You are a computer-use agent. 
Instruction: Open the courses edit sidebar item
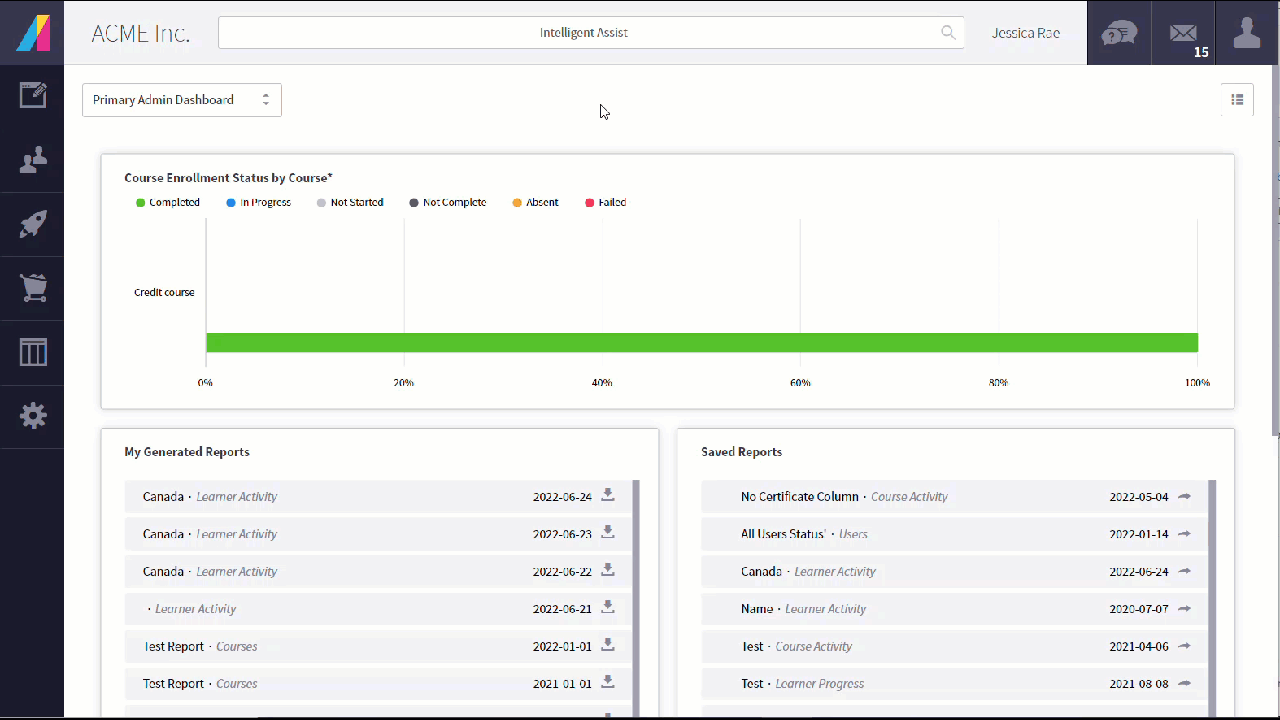coord(33,96)
